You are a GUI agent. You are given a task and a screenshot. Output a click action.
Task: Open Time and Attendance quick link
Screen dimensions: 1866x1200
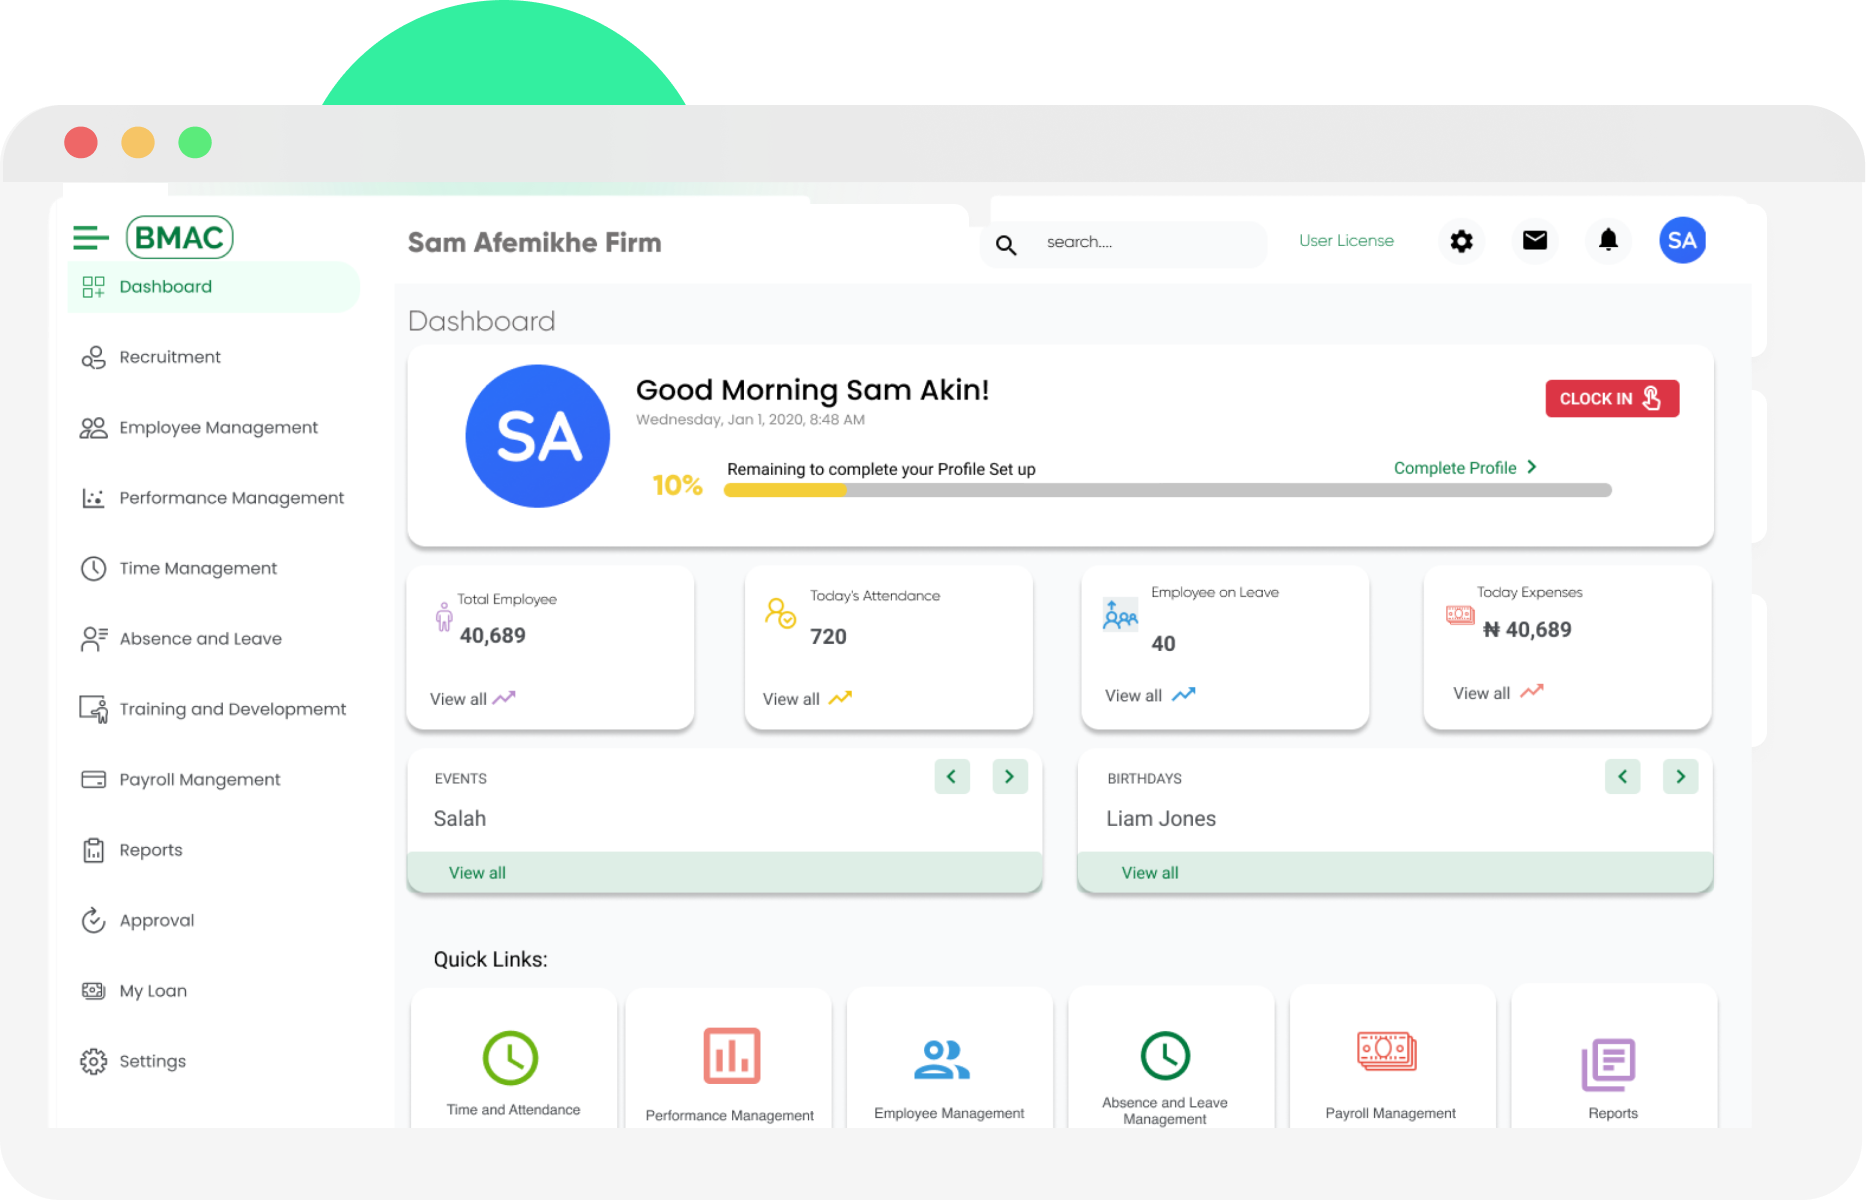click(512, 1058)
